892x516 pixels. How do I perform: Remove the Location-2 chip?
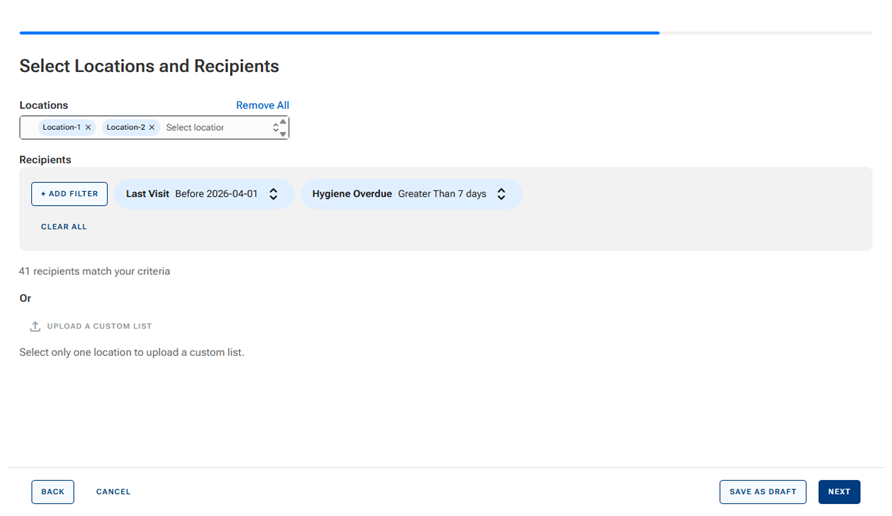coord(152,128)
